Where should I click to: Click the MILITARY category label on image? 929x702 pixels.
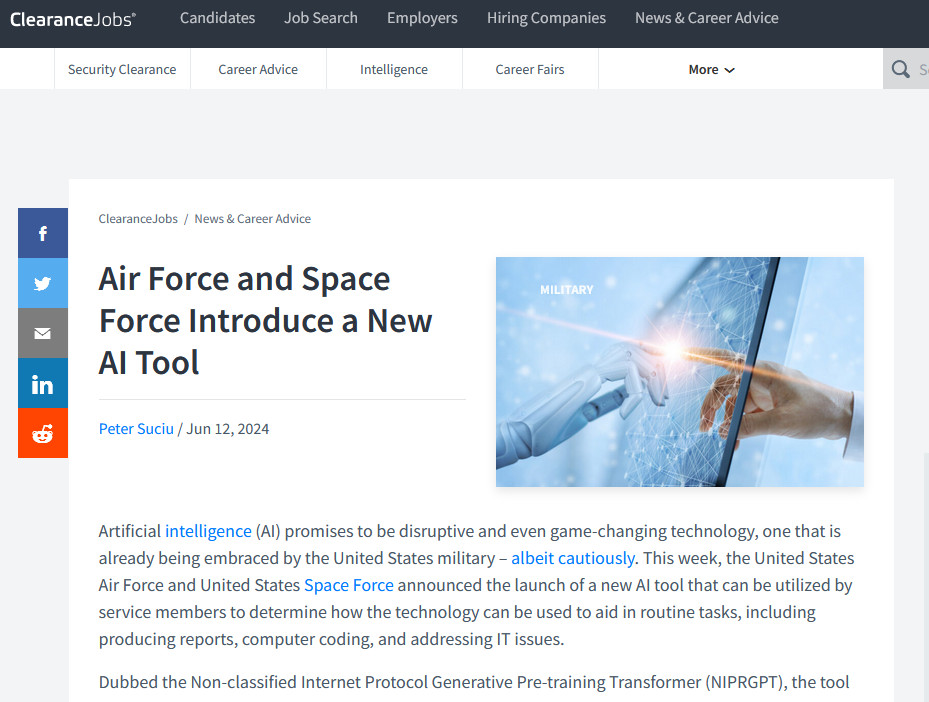point(566,290)
